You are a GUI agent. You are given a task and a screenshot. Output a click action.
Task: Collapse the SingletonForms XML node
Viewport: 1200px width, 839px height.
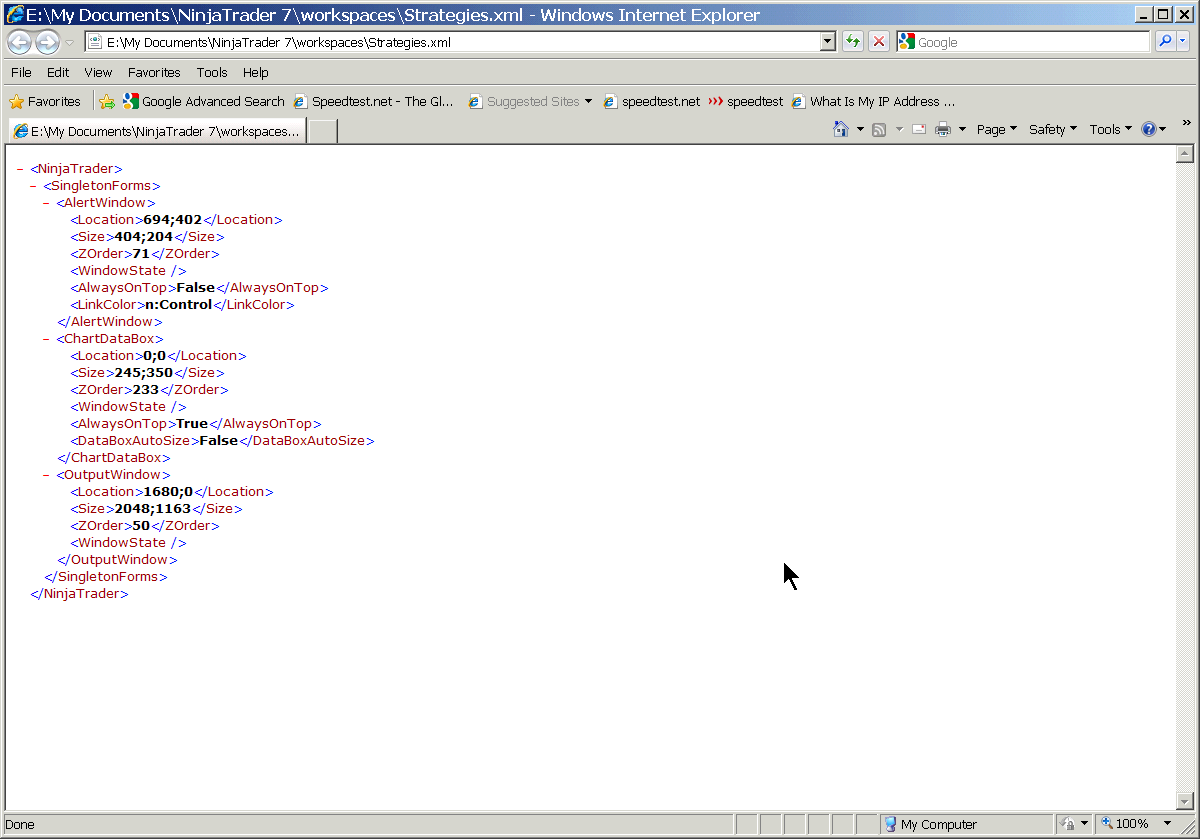pyautogui.click(x=33, y=186)
